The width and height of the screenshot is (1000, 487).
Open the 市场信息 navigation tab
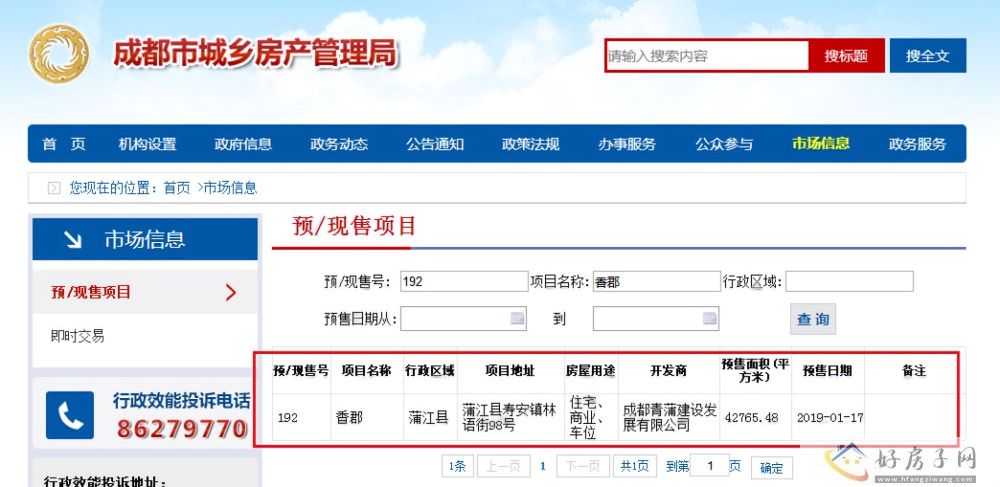[x=820, y=144]
